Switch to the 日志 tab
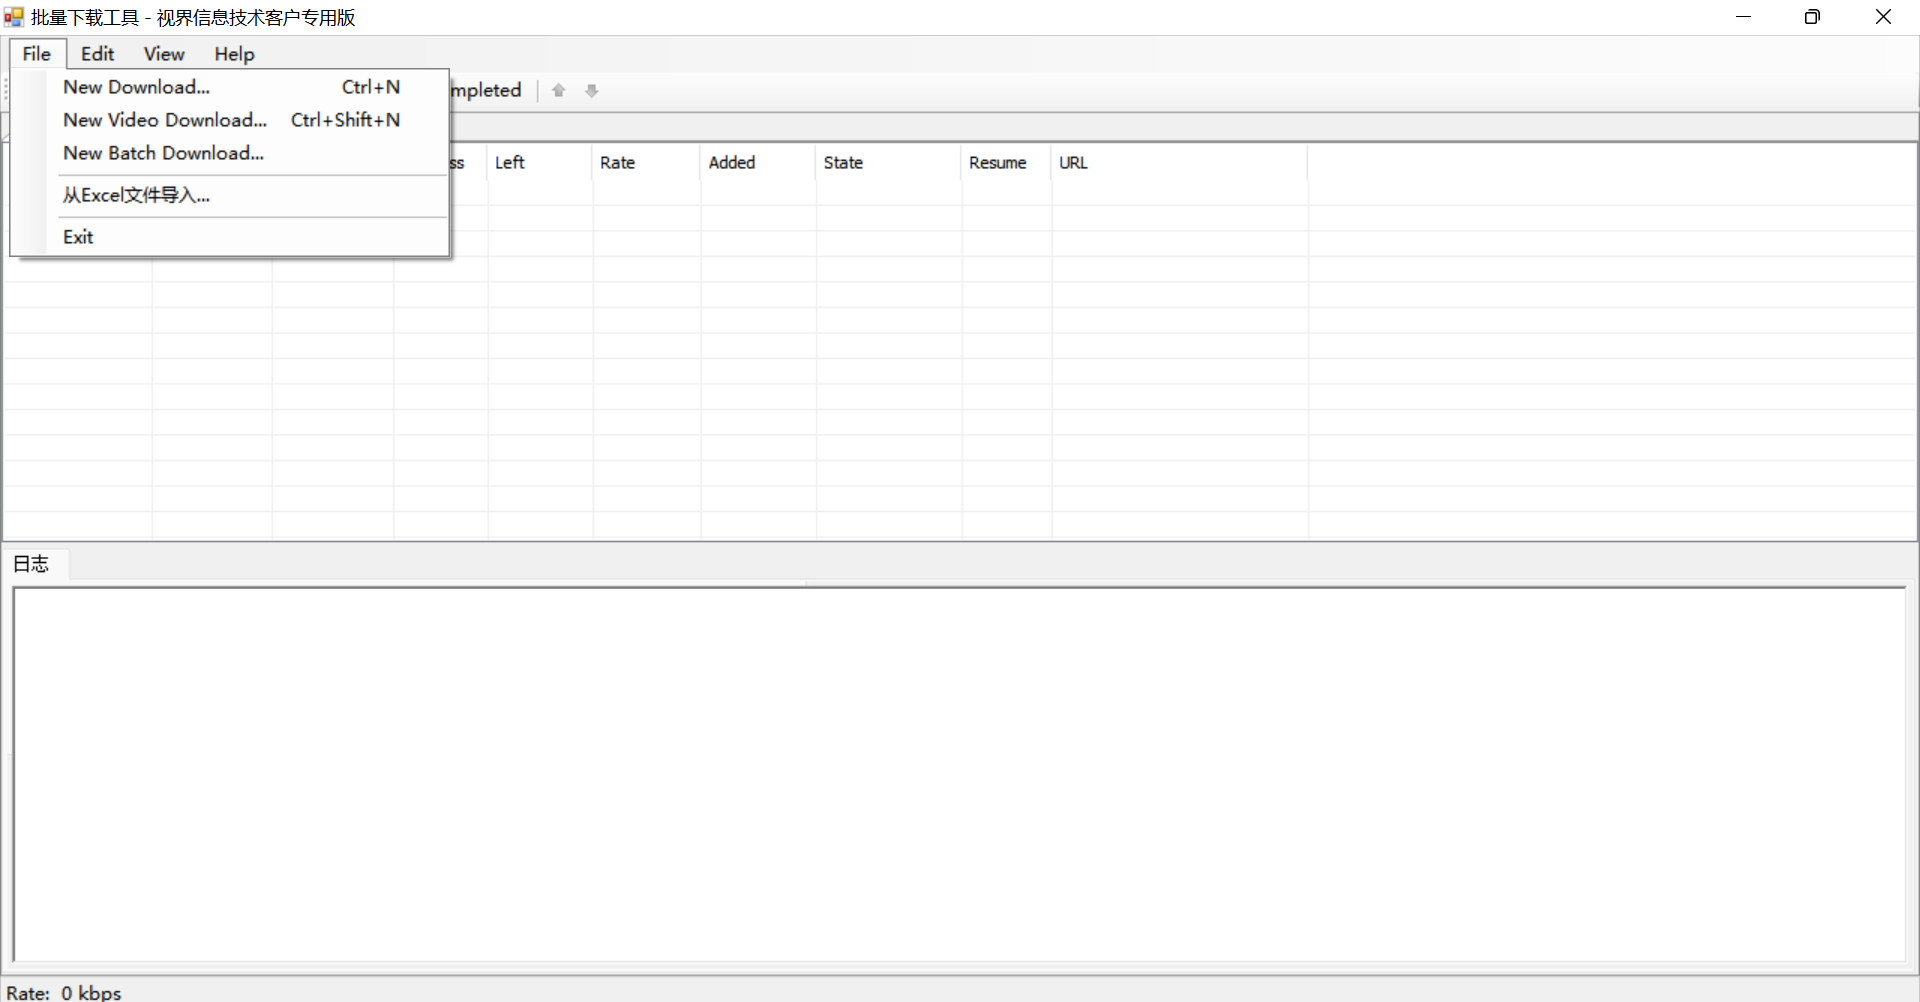Screen dimensions: 1920x1002 pyautogui.click(x=31, y=564)
